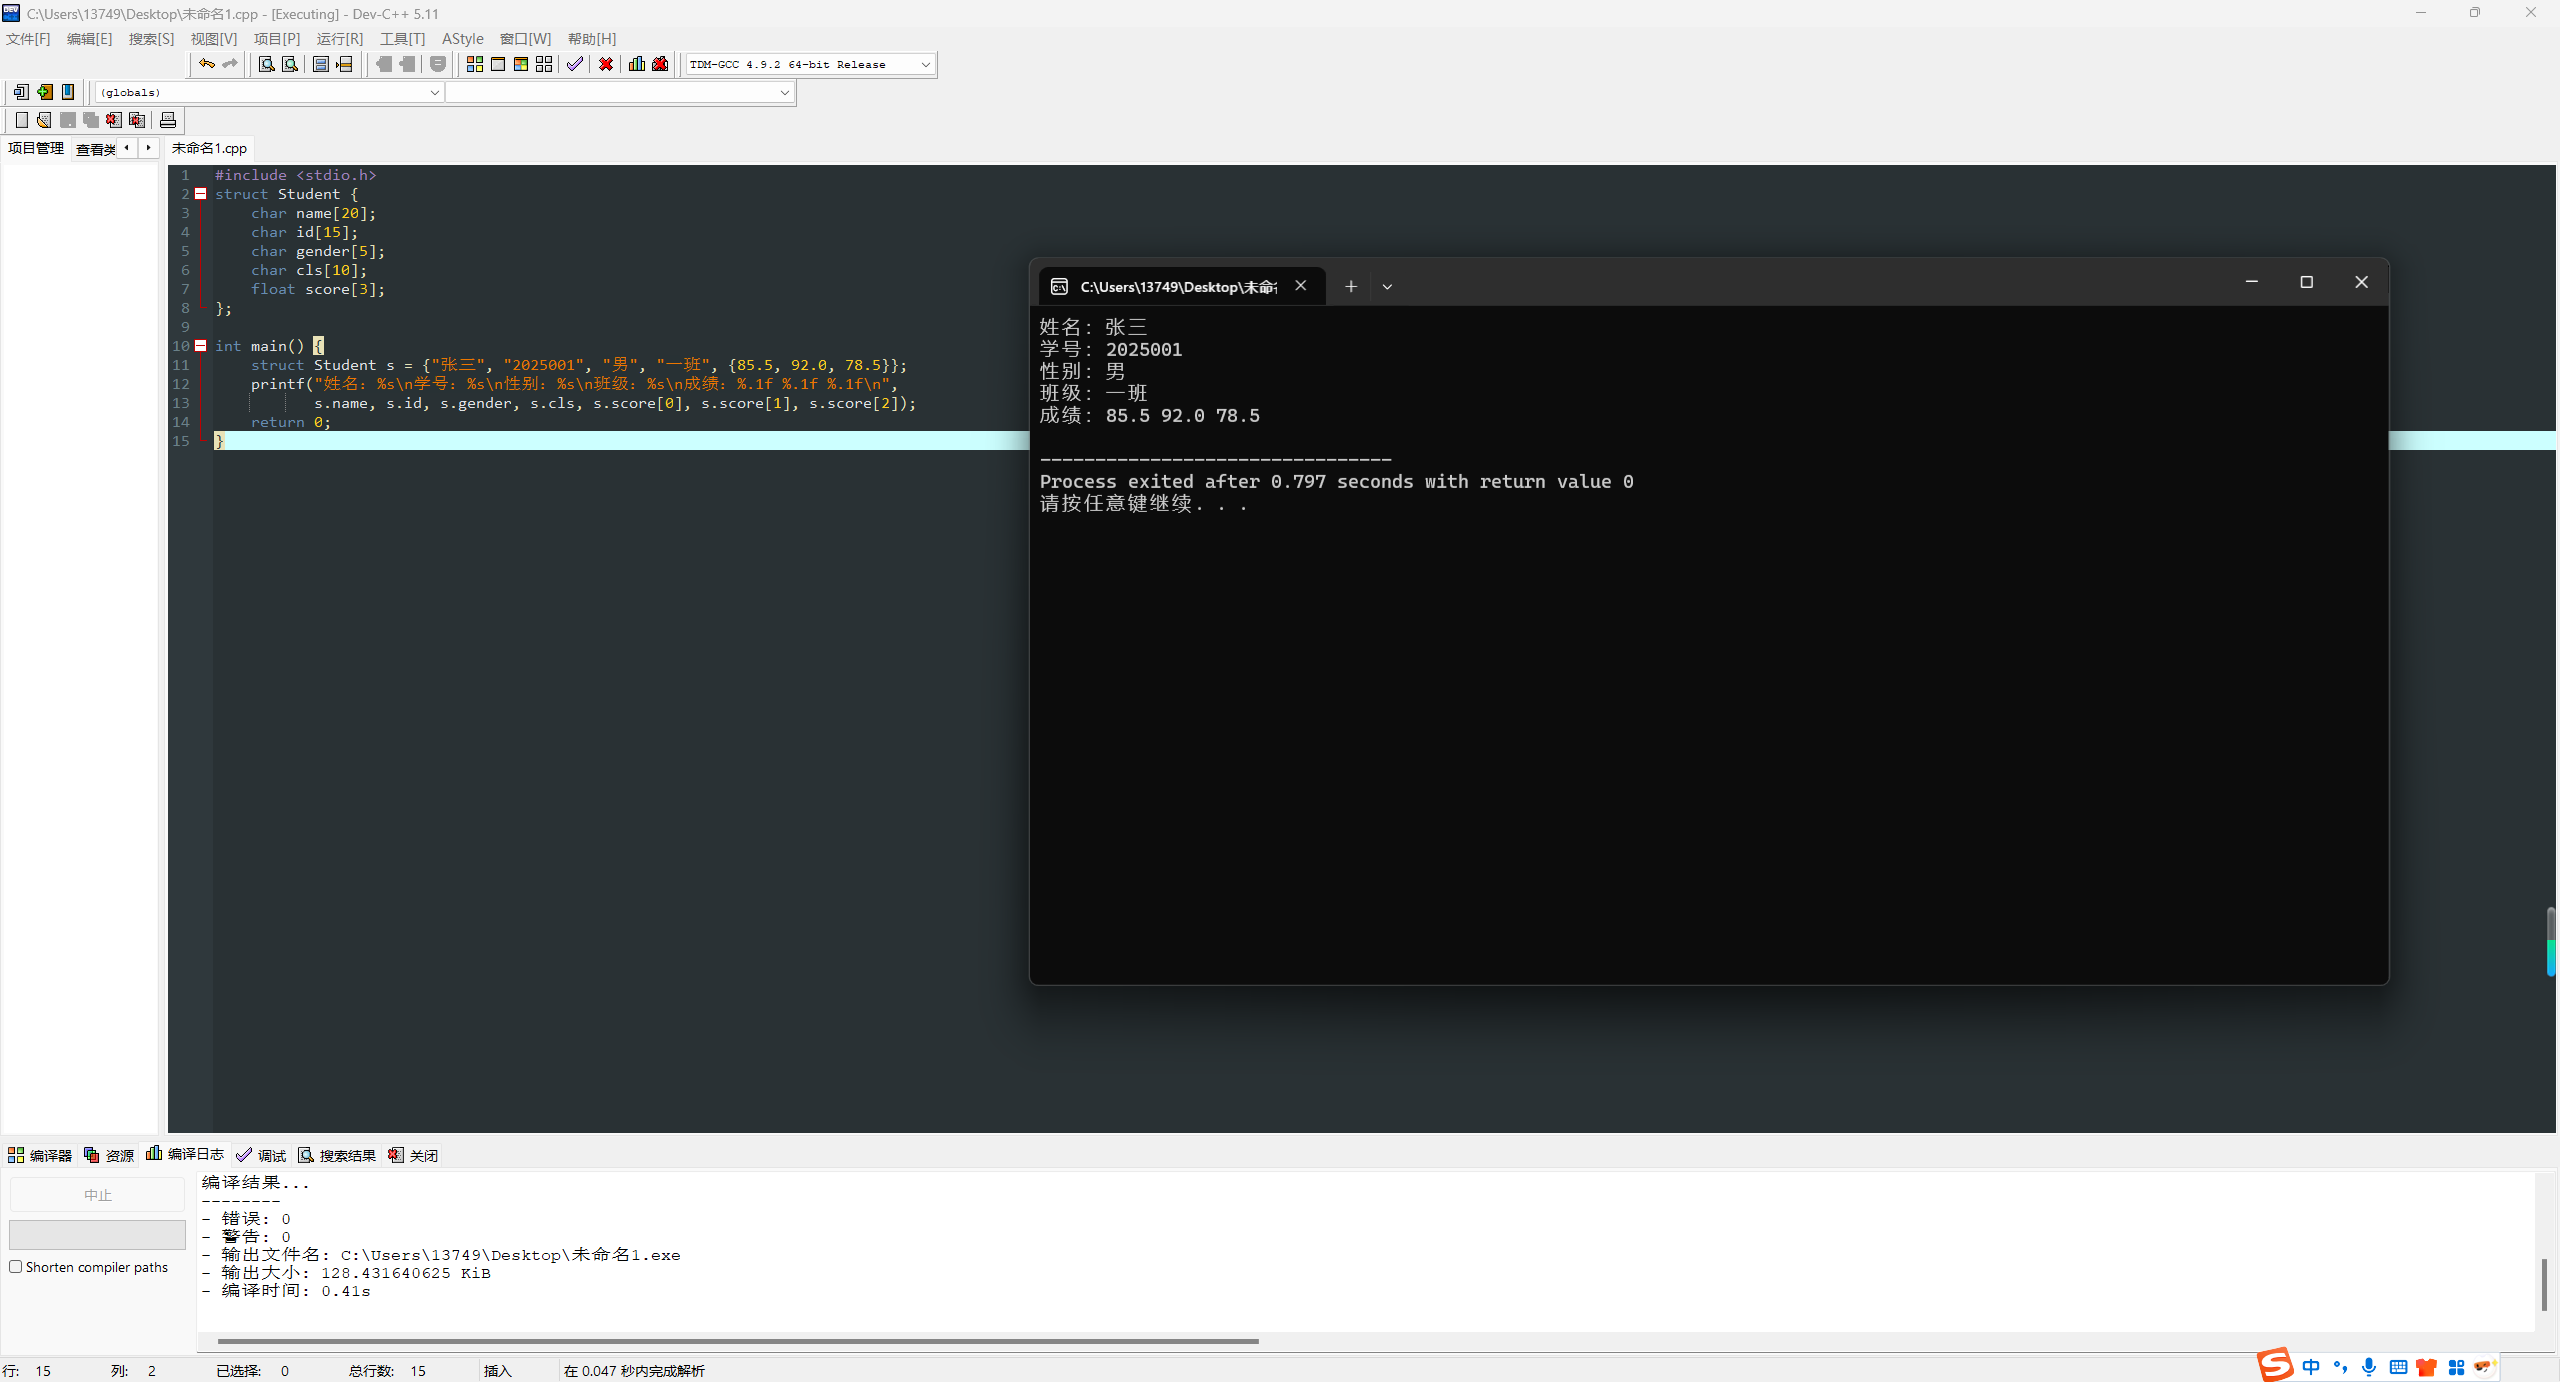
Task: Click the Find magnifier icon
Action: (x=266, y=64)
